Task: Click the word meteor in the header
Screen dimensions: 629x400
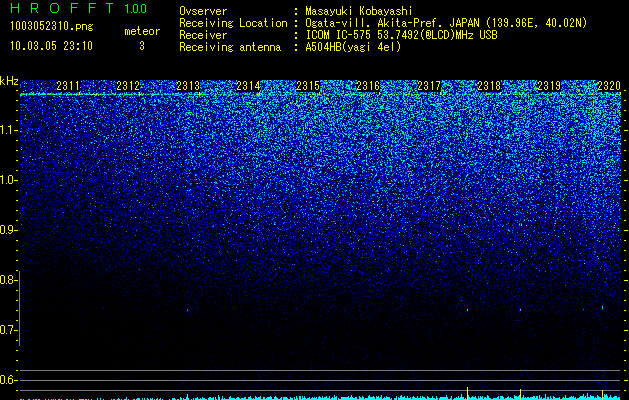Action: [142, 31]
